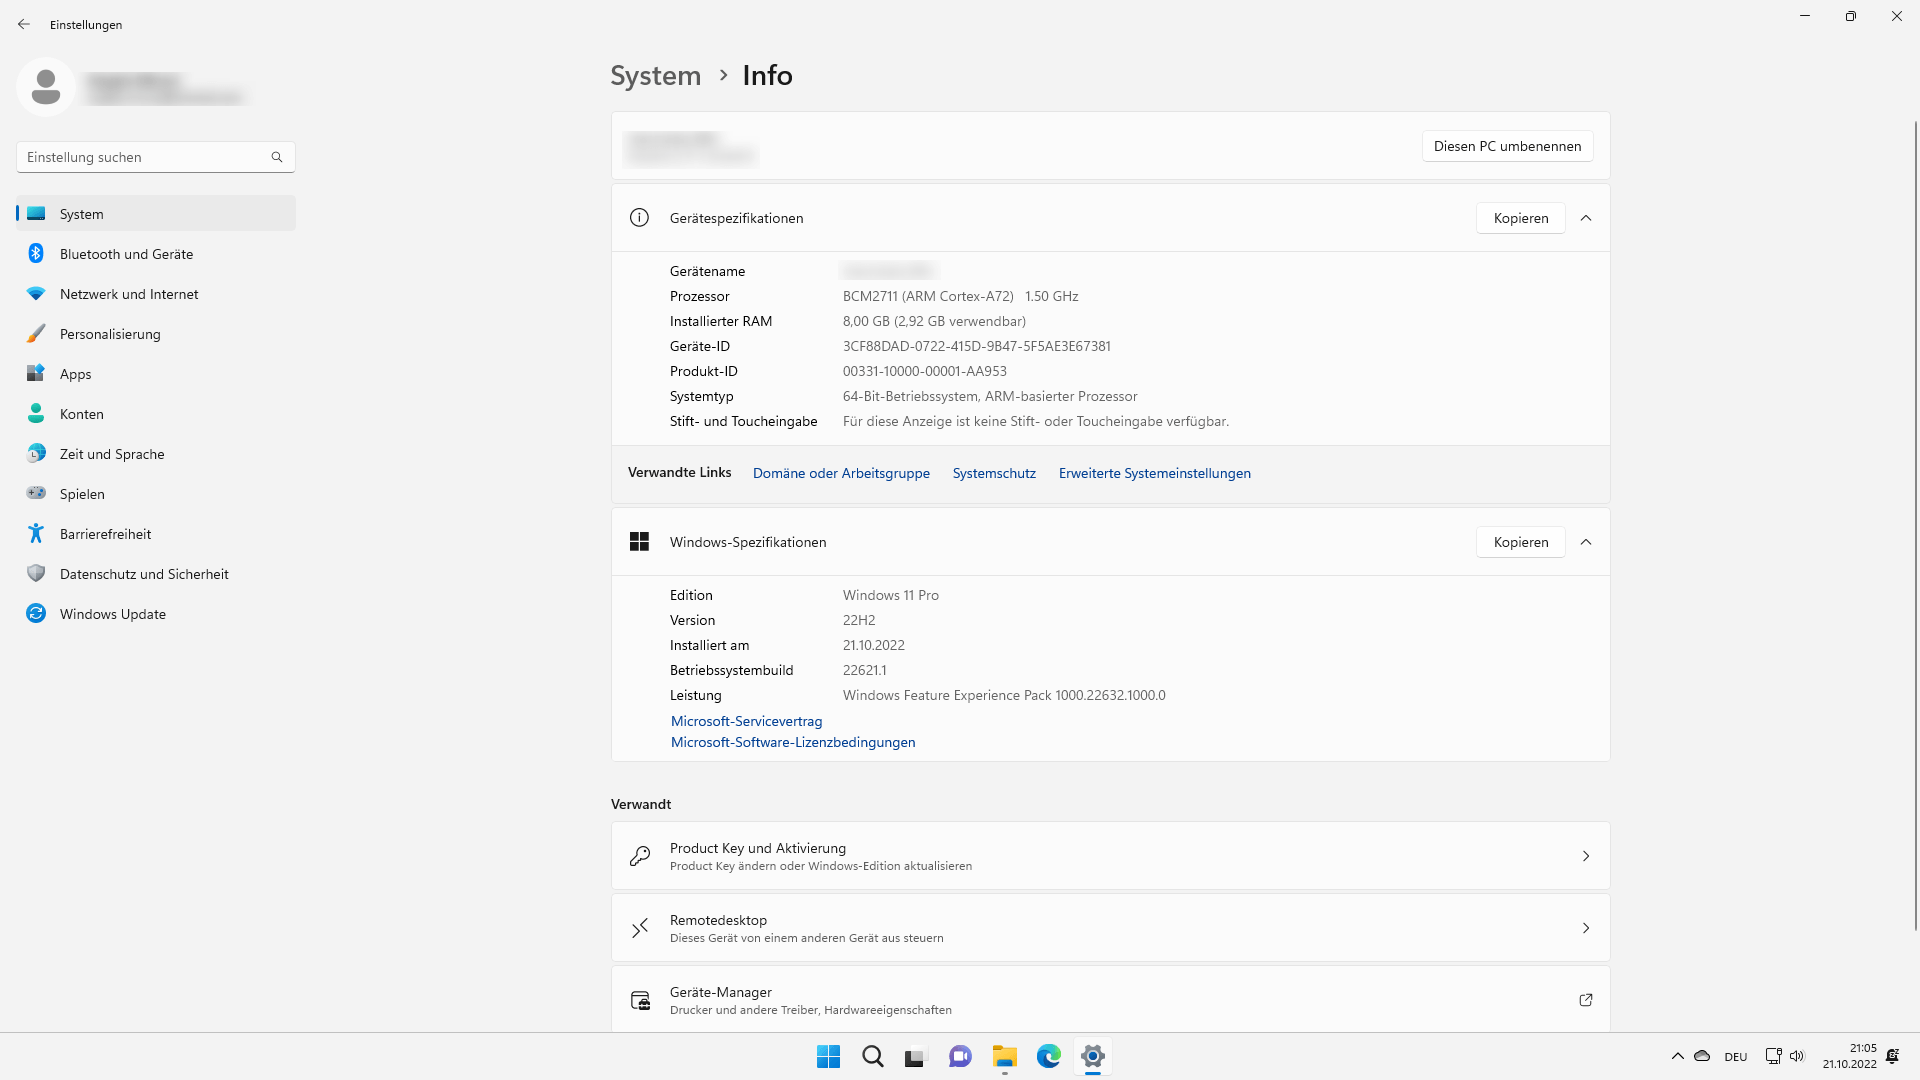Open taskbar Search

point(872,1056)
